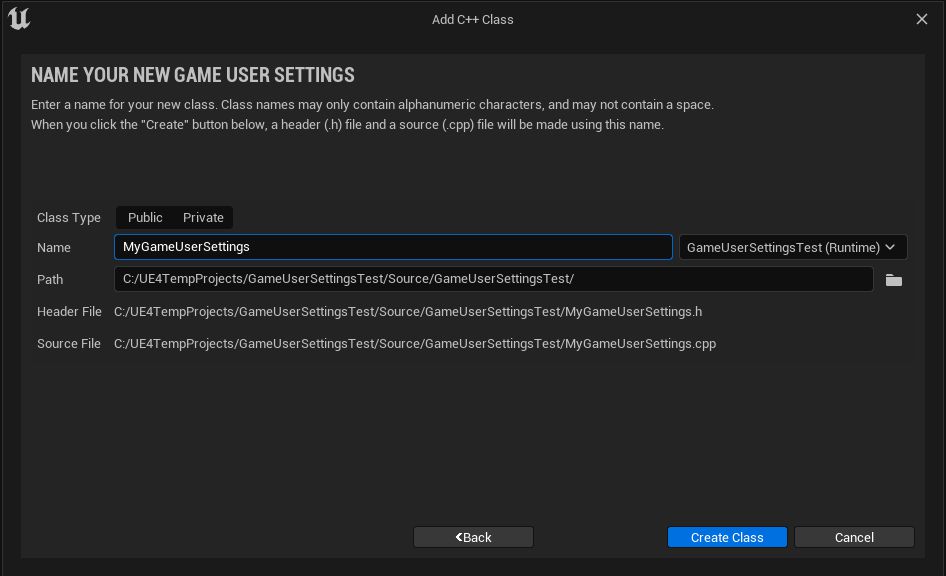
Task: Cancel the class creation
Action: (854, 537)
